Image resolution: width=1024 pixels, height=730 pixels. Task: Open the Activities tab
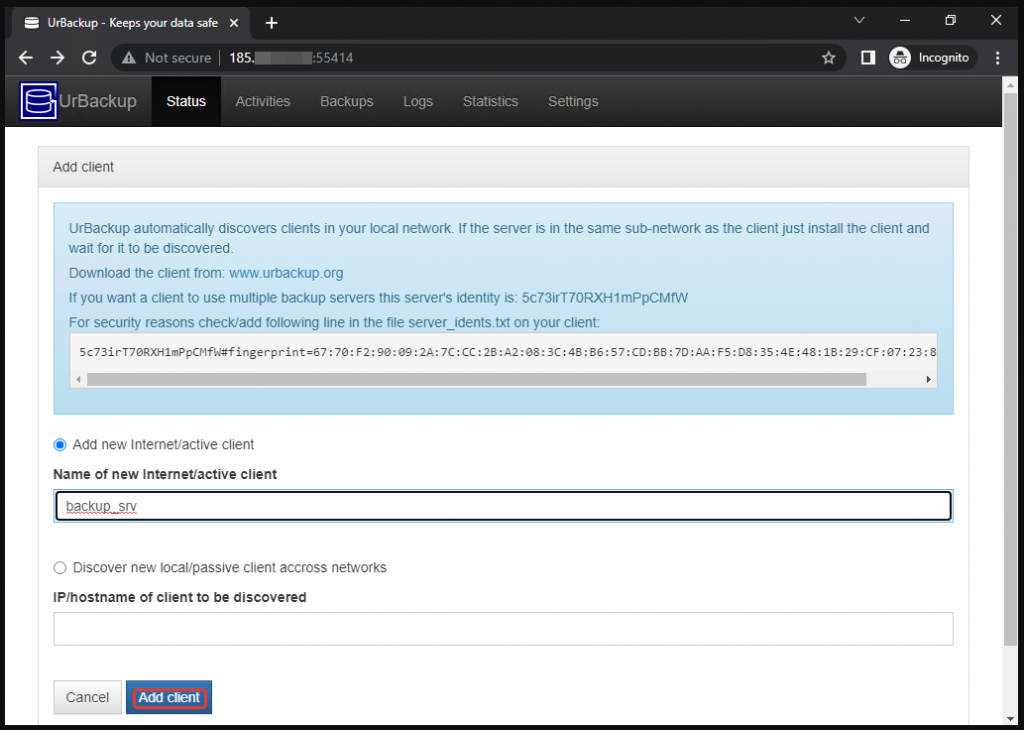click(262, 101)
